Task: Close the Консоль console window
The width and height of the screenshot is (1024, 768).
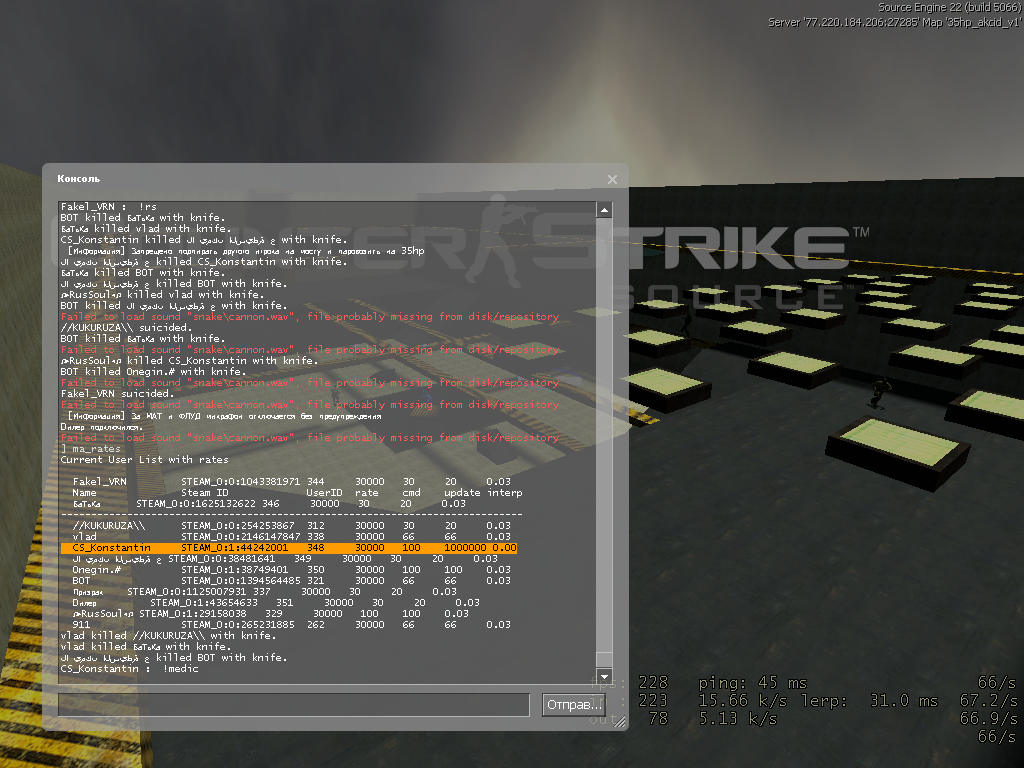Action: point(612,179)
